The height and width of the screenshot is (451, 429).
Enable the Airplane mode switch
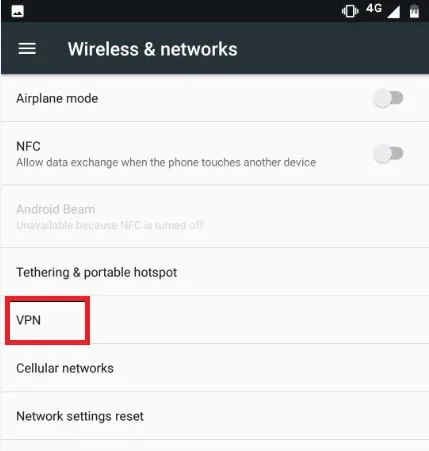pos(388,98)
